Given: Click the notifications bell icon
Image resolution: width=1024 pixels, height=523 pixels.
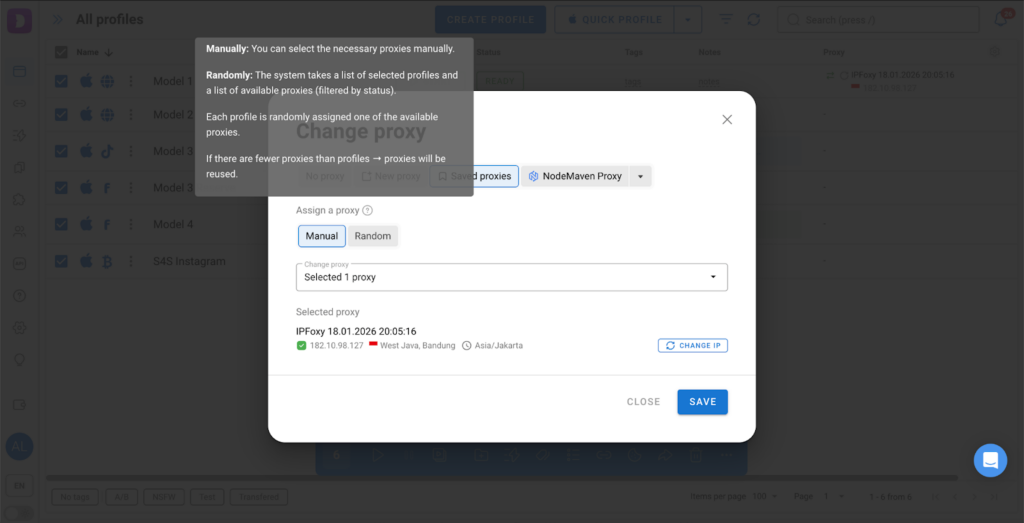Looking at the screenshot, I should (x=1000, y=19).
